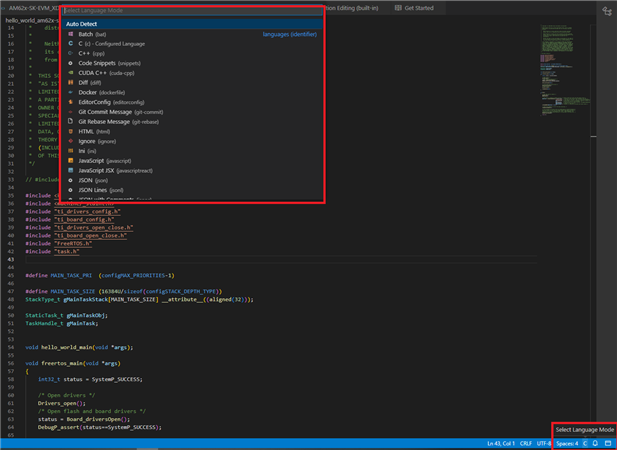Click the yellow JavaScript icon
617x450 pixels.
click(70, 161)
